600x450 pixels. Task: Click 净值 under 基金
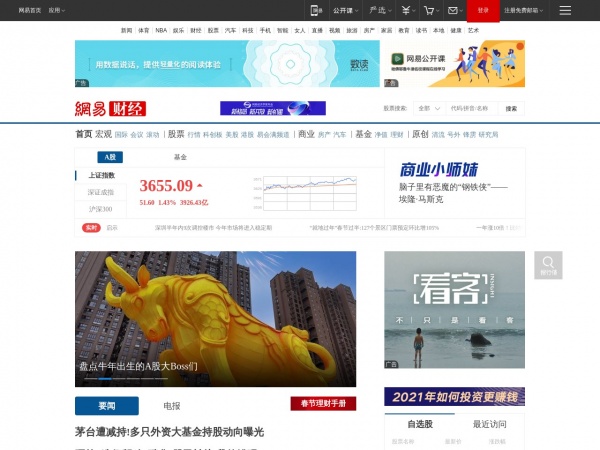tap(381, 135)
